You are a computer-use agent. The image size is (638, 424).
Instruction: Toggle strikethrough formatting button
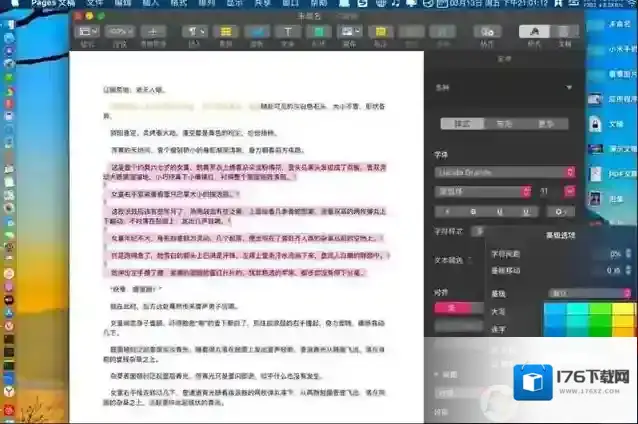pos(526,212)
